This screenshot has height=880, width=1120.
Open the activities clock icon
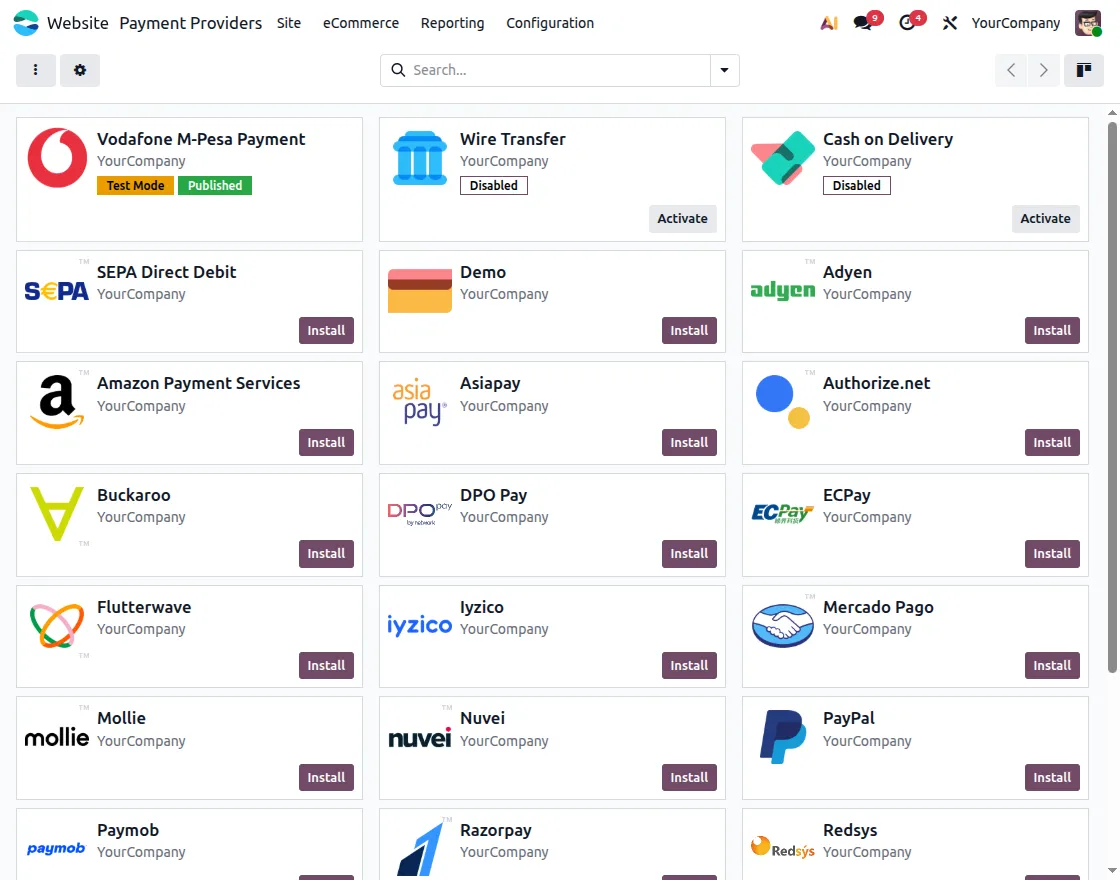click(x=907, y=23)
